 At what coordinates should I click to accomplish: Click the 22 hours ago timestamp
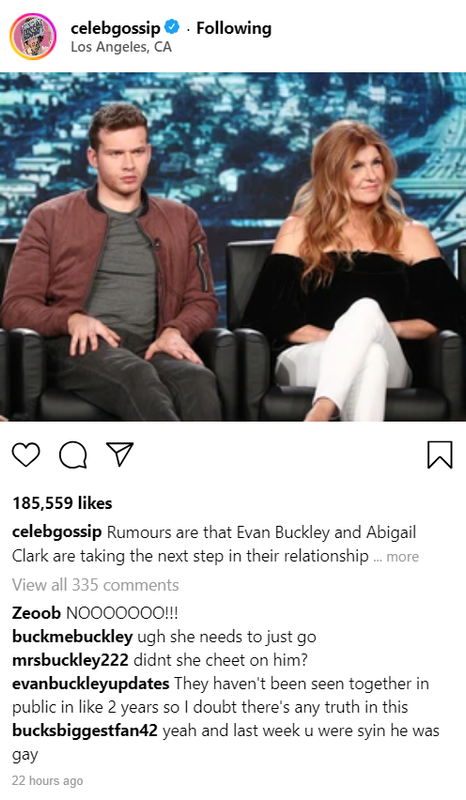[x=47, y=781]
